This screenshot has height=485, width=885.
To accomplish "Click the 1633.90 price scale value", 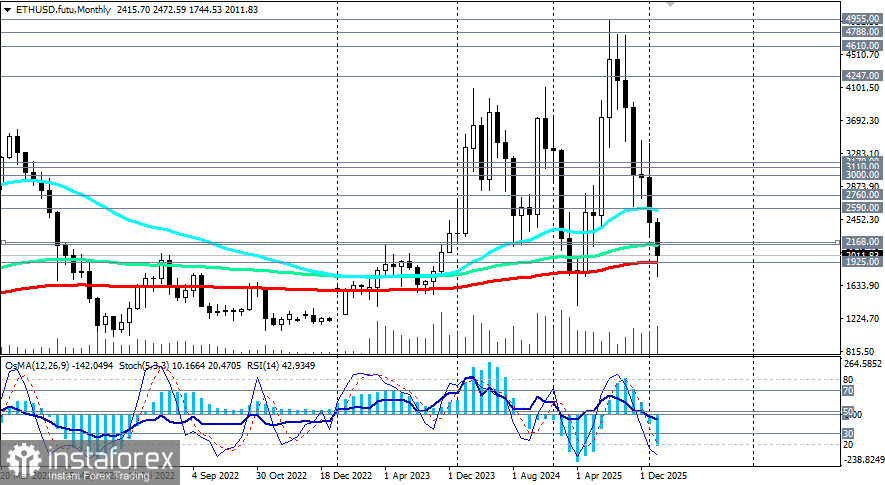I will point(861,286).
